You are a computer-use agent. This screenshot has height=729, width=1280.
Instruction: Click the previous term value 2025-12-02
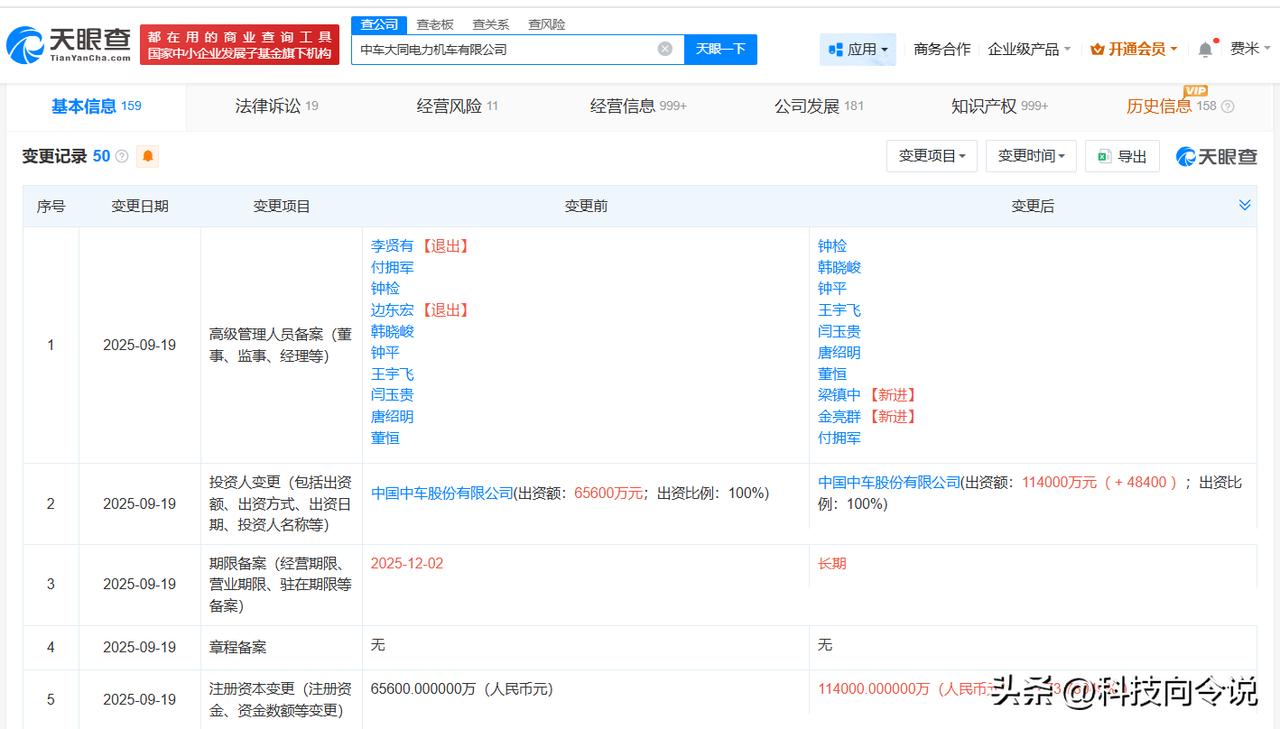click(407, 563)
